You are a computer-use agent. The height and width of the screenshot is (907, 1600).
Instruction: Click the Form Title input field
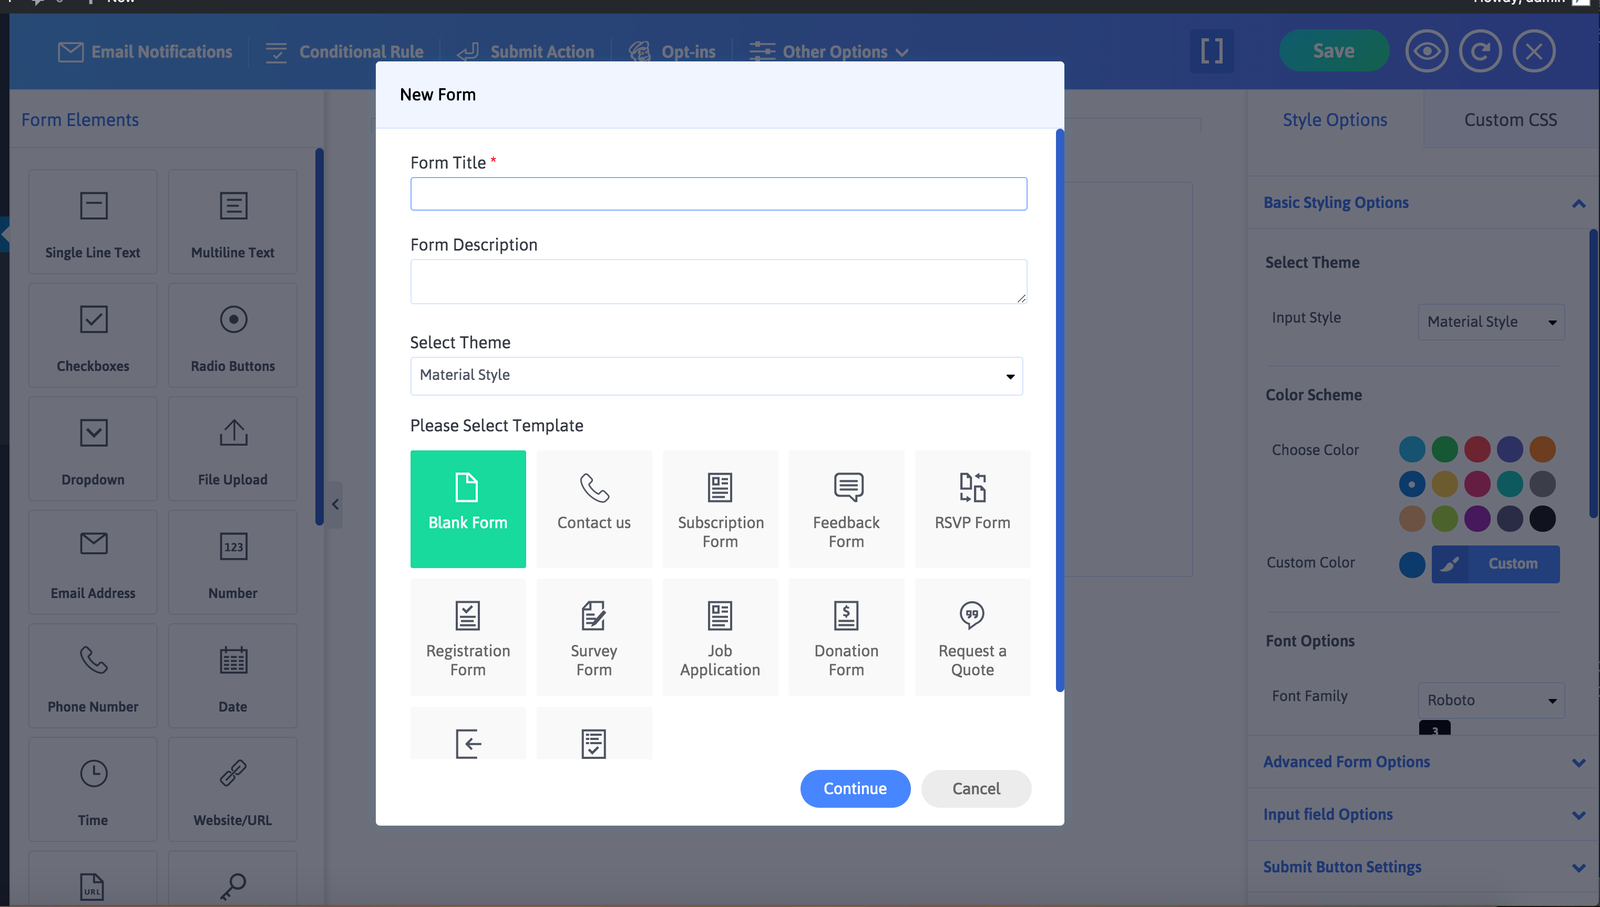718,194
